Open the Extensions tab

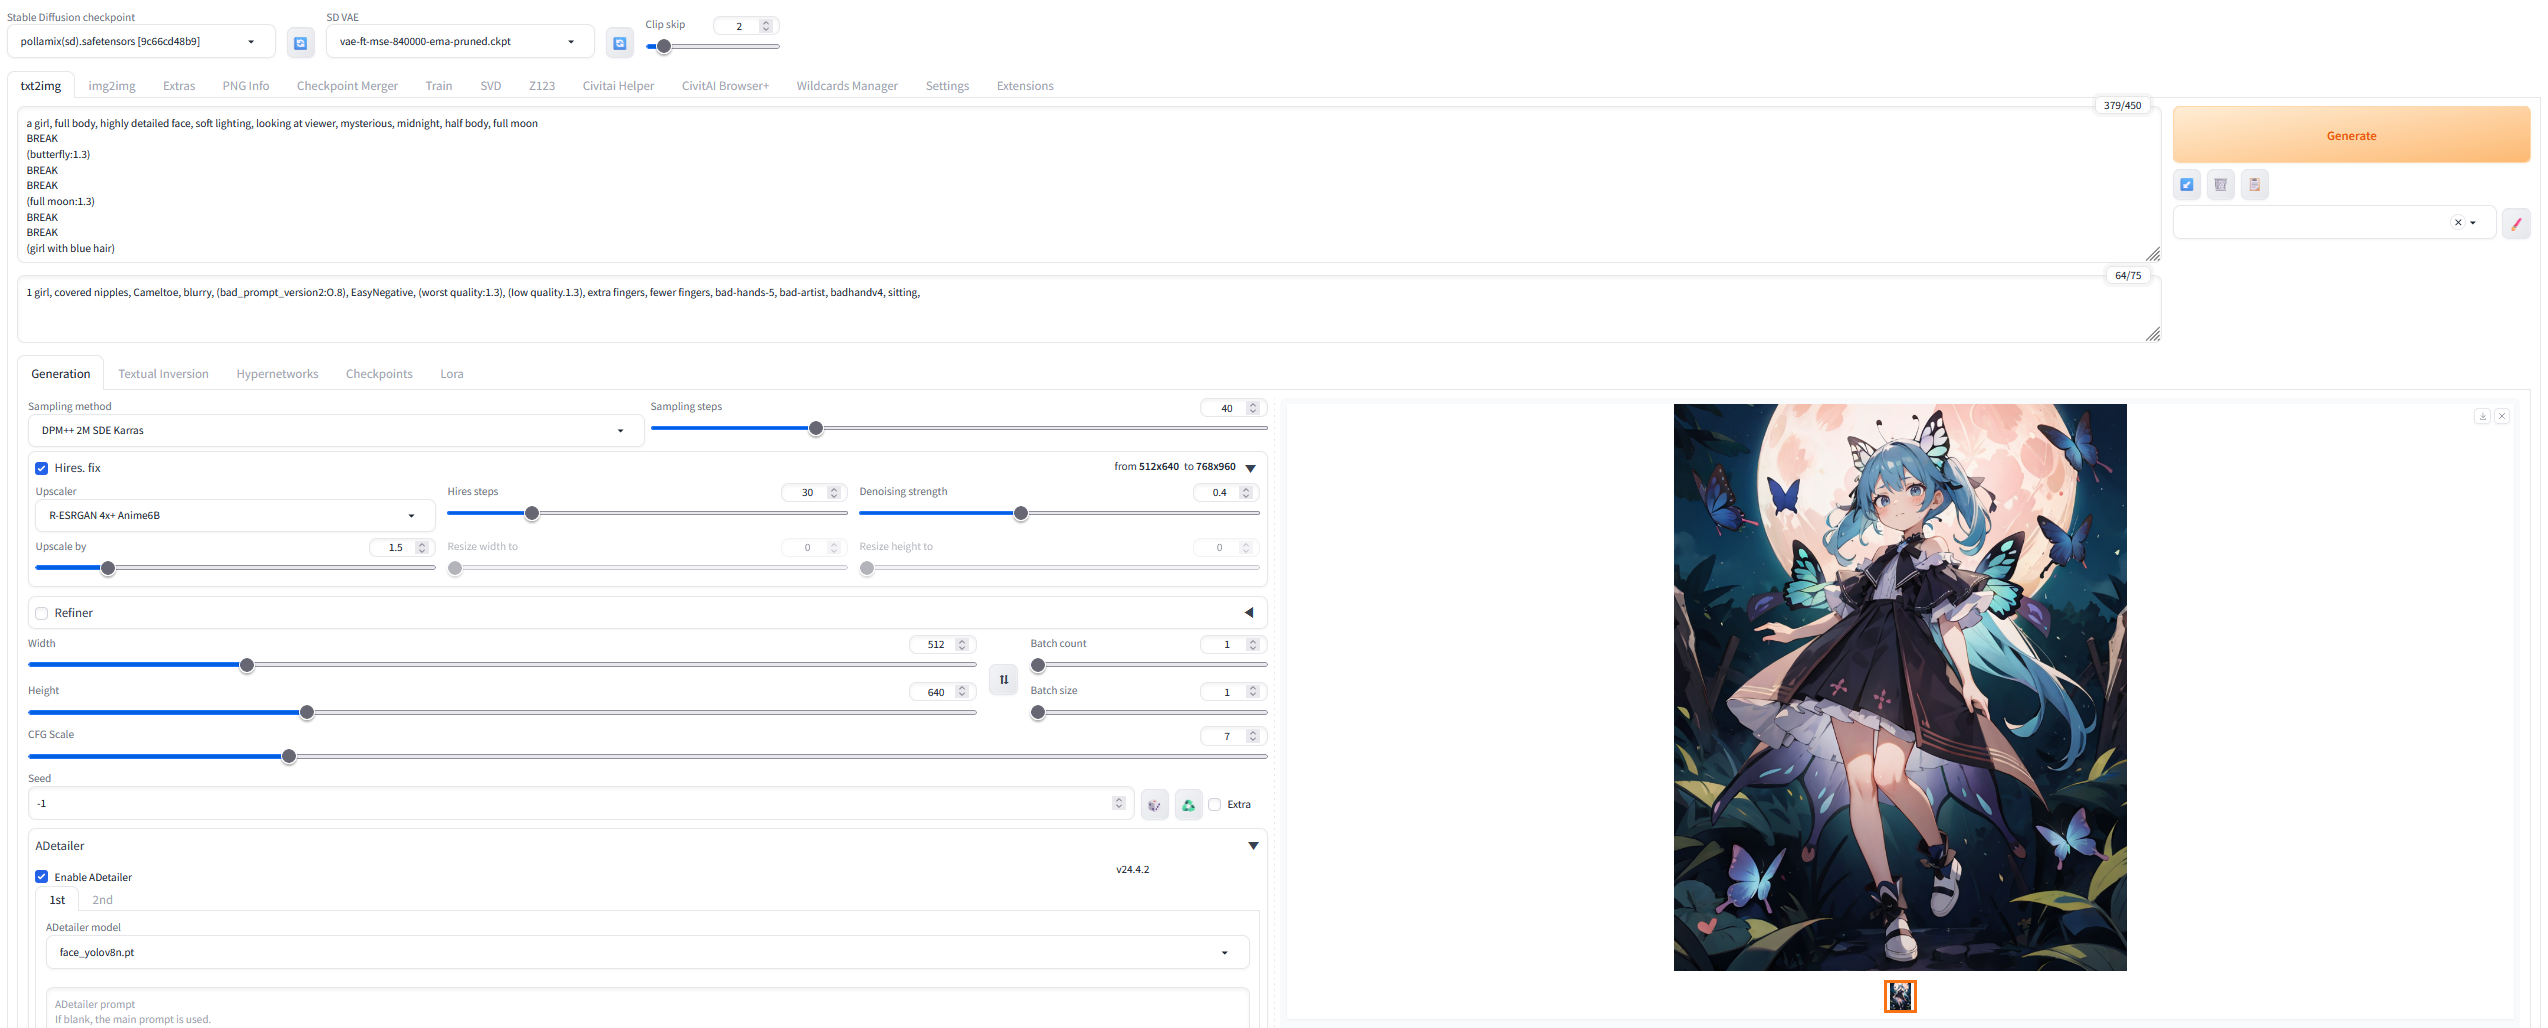click(x=1025, y=86)
